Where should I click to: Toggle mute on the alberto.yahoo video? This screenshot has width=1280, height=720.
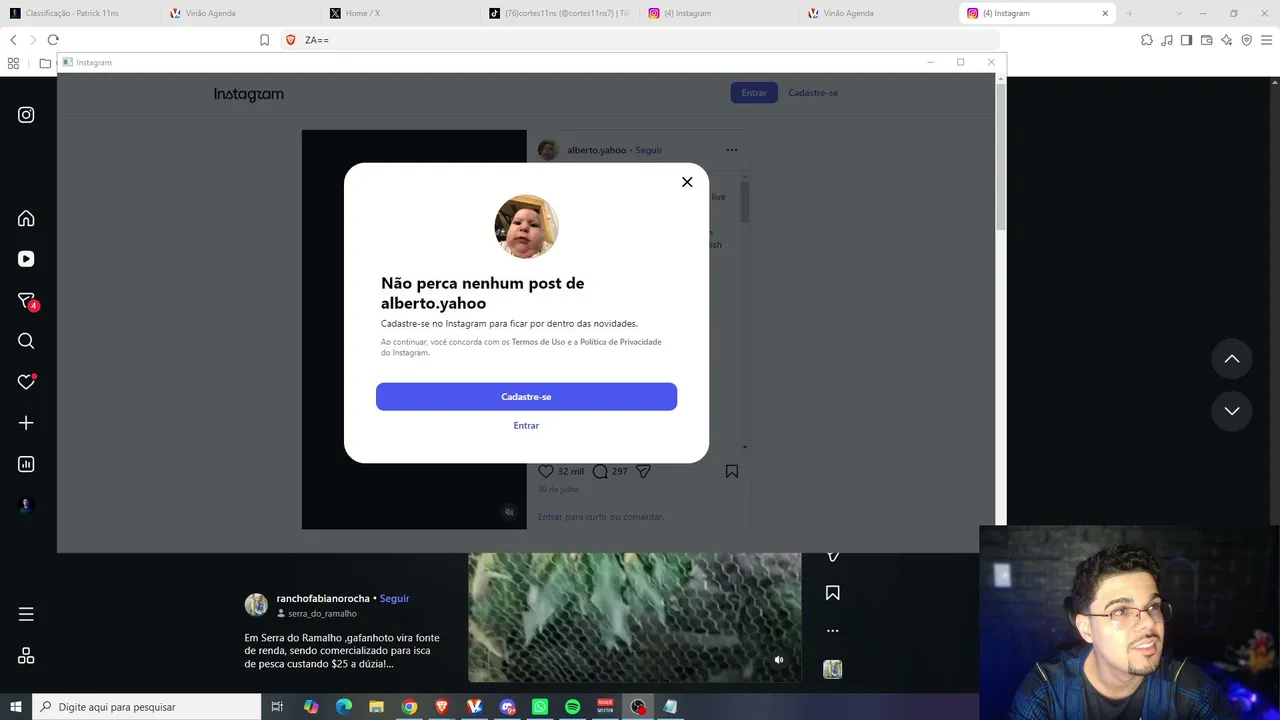pyautogui.click(x=509, y=512)
